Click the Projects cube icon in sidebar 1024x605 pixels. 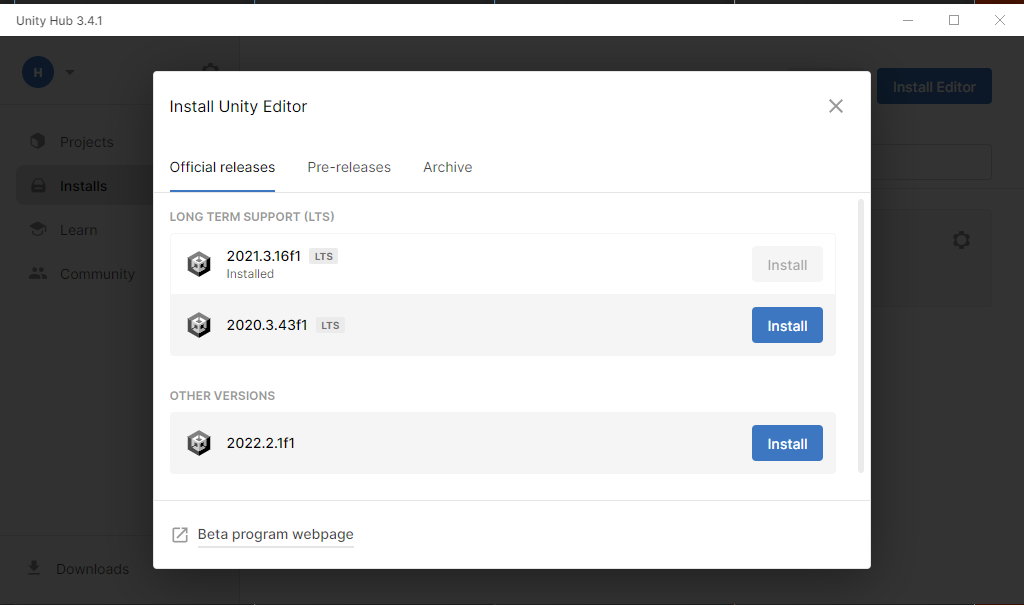tap(38, 141)
